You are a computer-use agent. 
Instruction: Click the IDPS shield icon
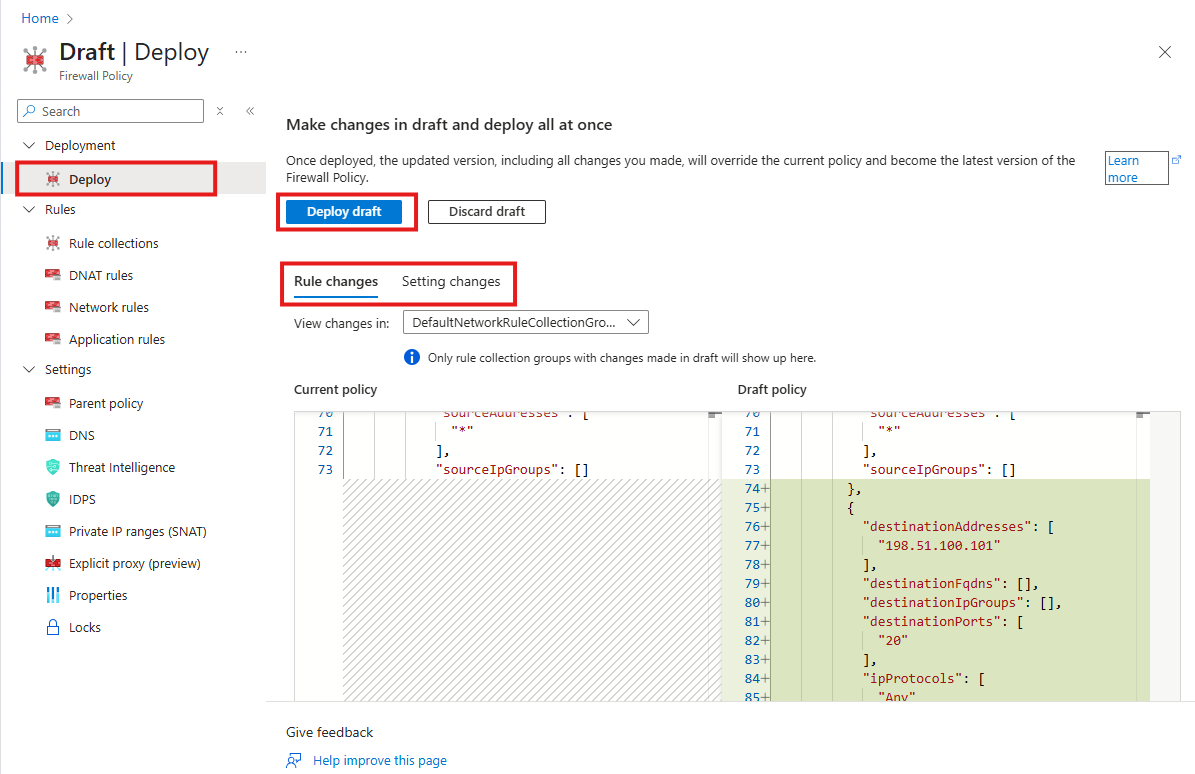point(53,499)
